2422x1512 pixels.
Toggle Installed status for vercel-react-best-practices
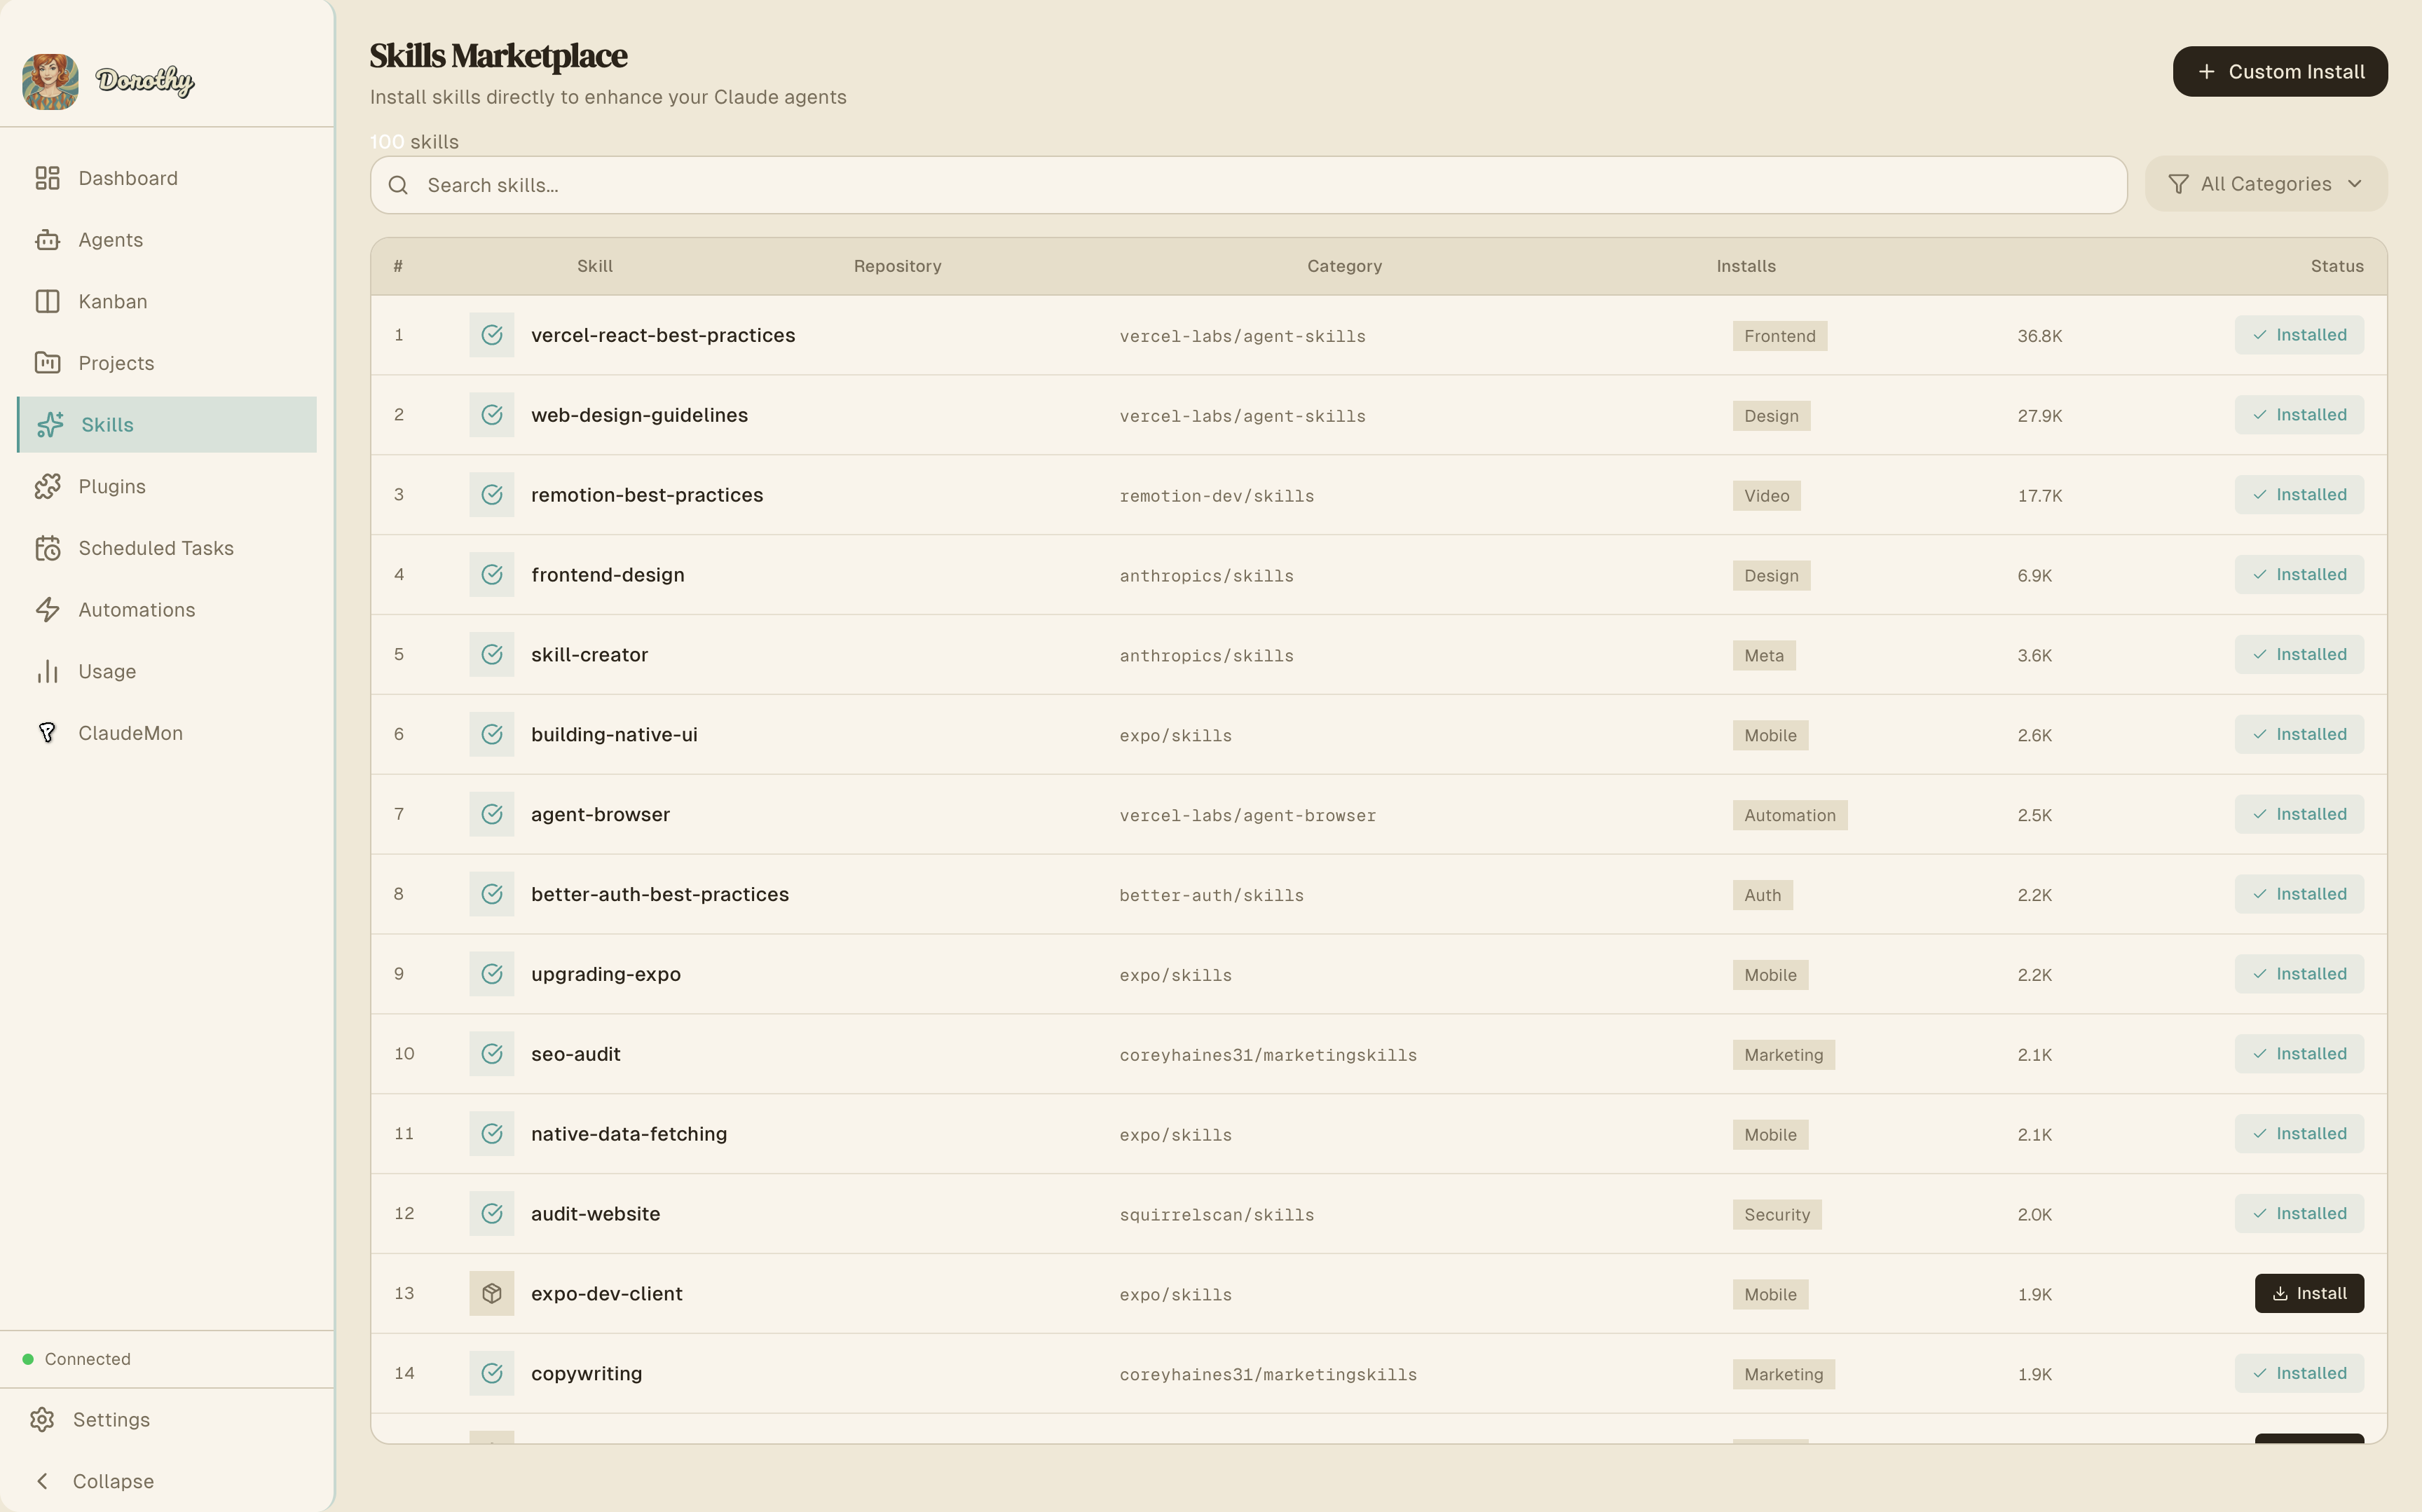(2298, 335)
